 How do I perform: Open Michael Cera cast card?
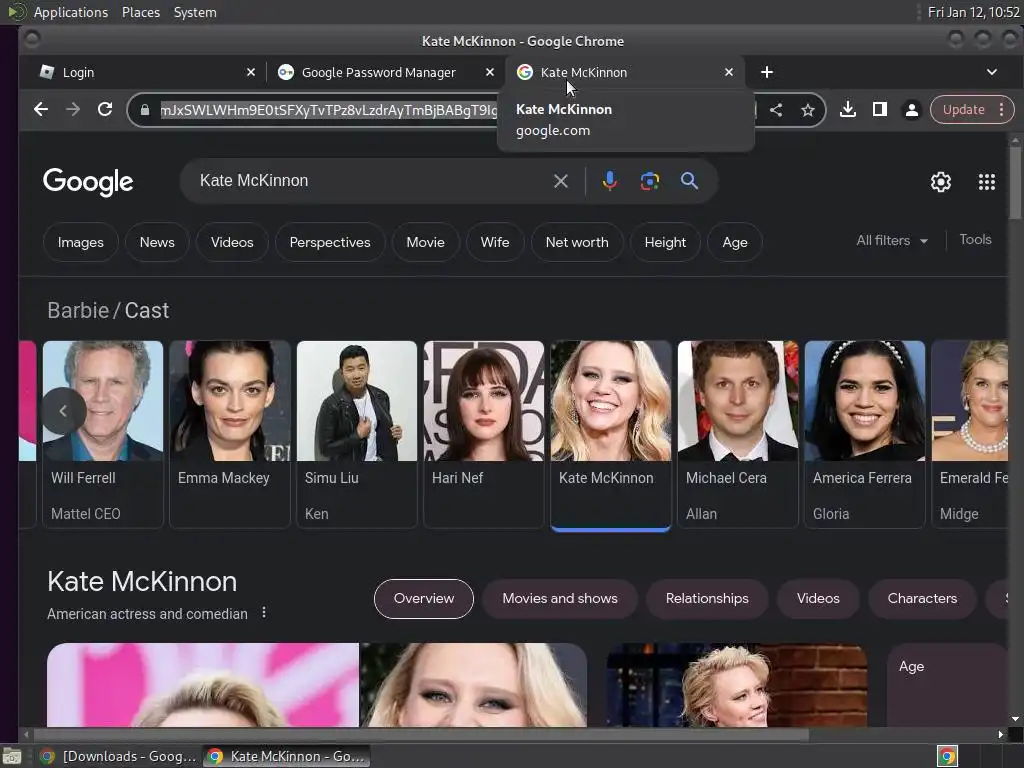pyautogui.click(x=737, y=434)
